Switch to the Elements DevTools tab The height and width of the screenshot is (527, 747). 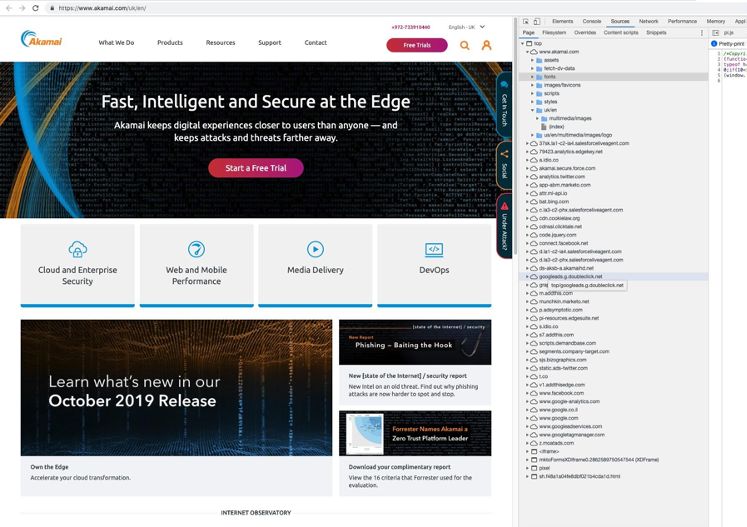563,21
